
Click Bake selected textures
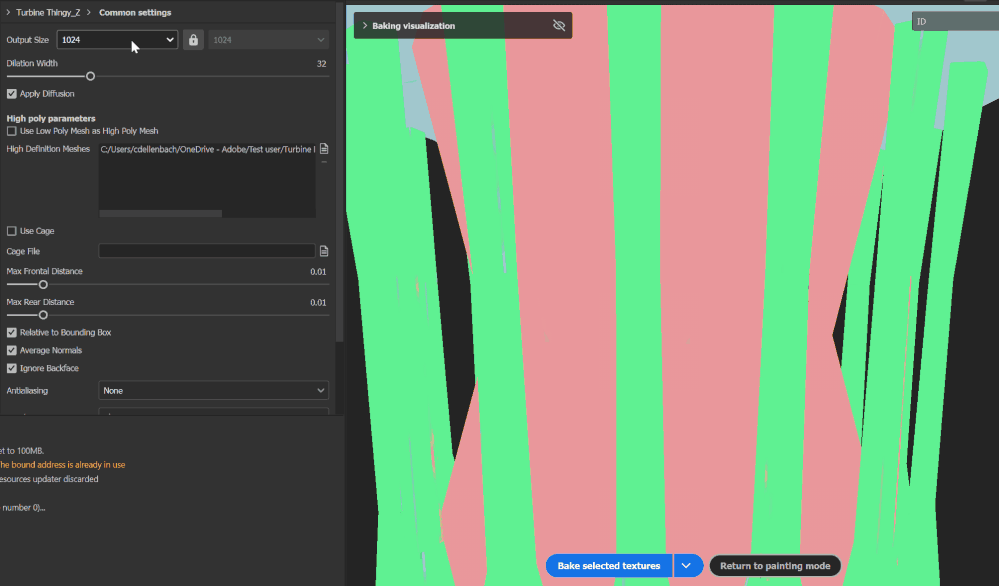coord(608,565)
